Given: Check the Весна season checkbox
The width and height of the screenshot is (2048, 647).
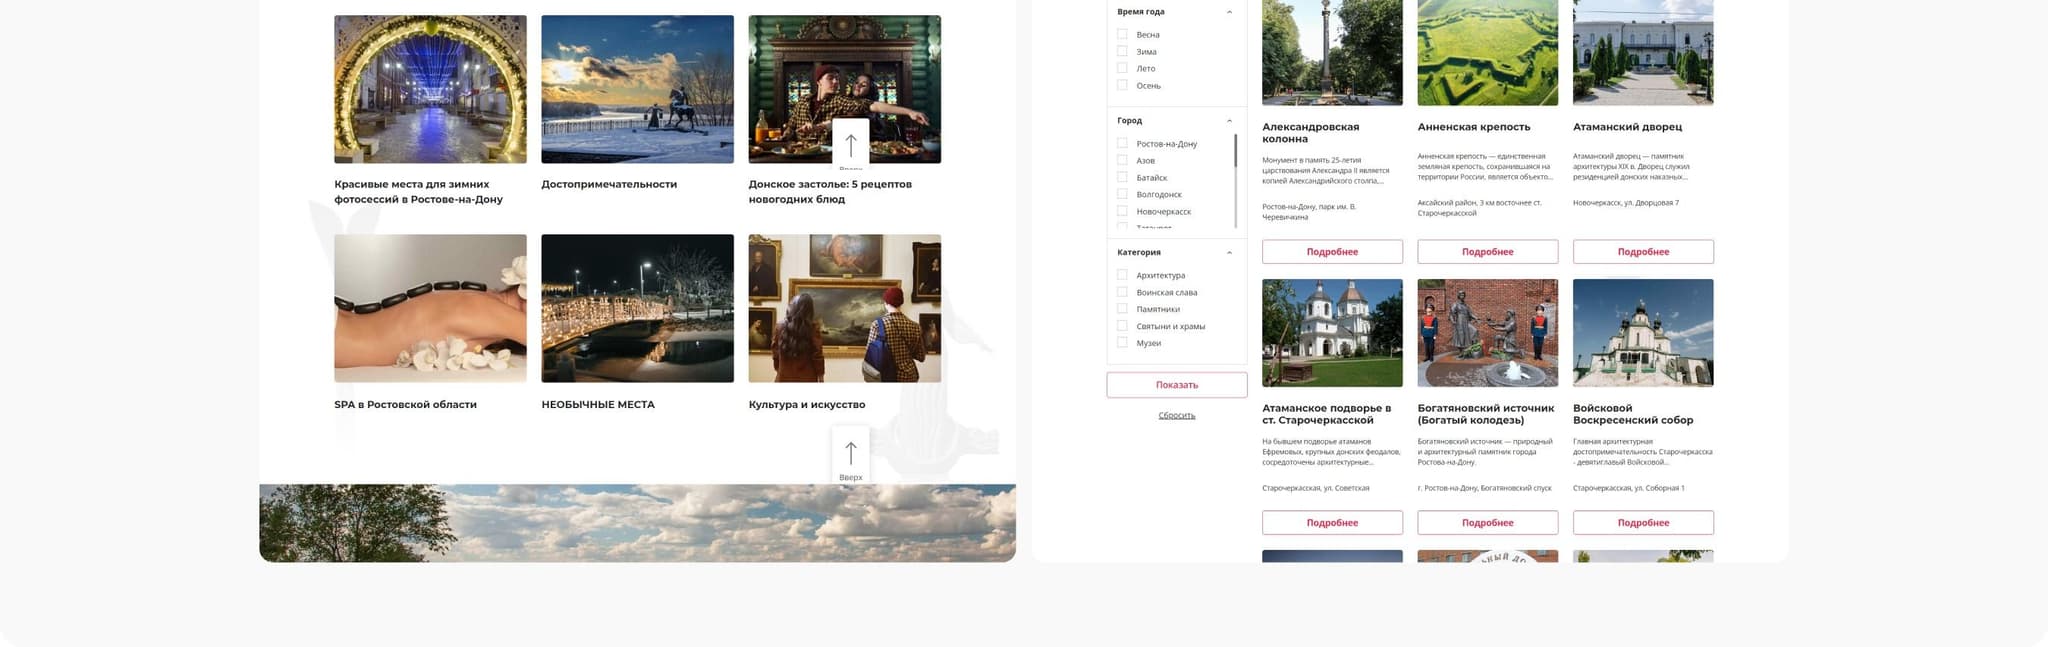Looking at the screenshot, I should [1122, 34].
